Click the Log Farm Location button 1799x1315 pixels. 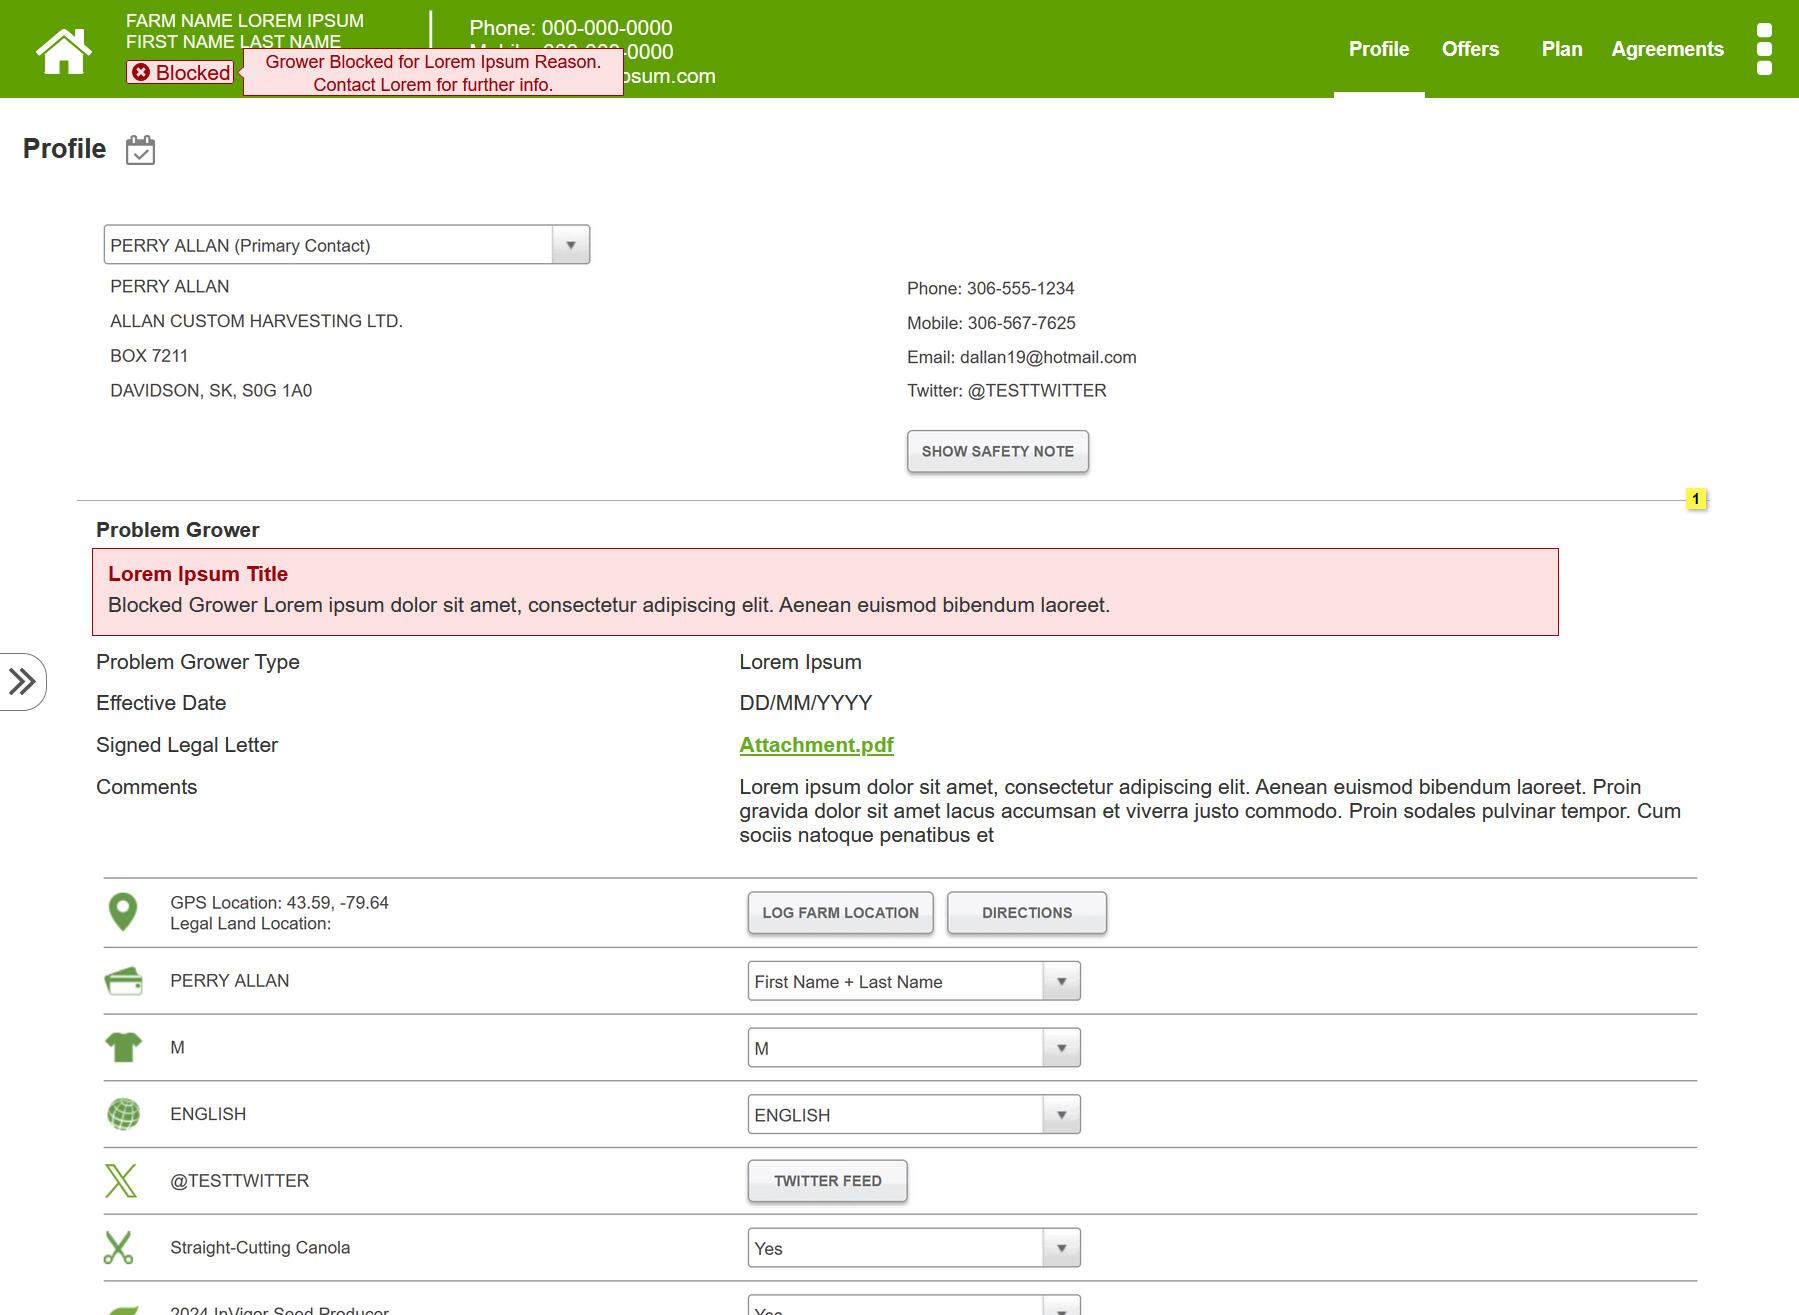click(840, 913)
